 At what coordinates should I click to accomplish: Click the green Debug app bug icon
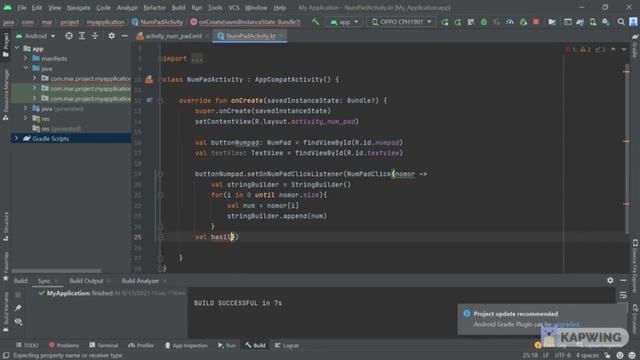[484, 22]
